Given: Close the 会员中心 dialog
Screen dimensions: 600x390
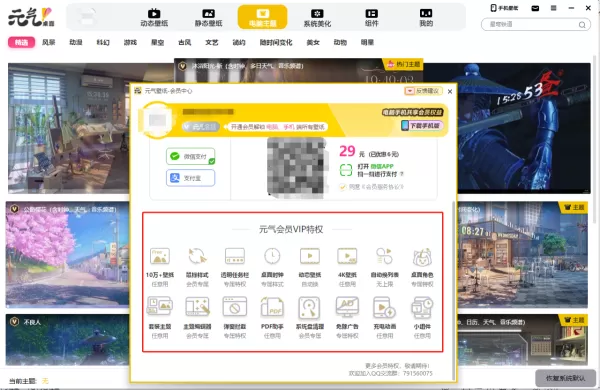Looking at the screenshot, I should click(450, 91).
